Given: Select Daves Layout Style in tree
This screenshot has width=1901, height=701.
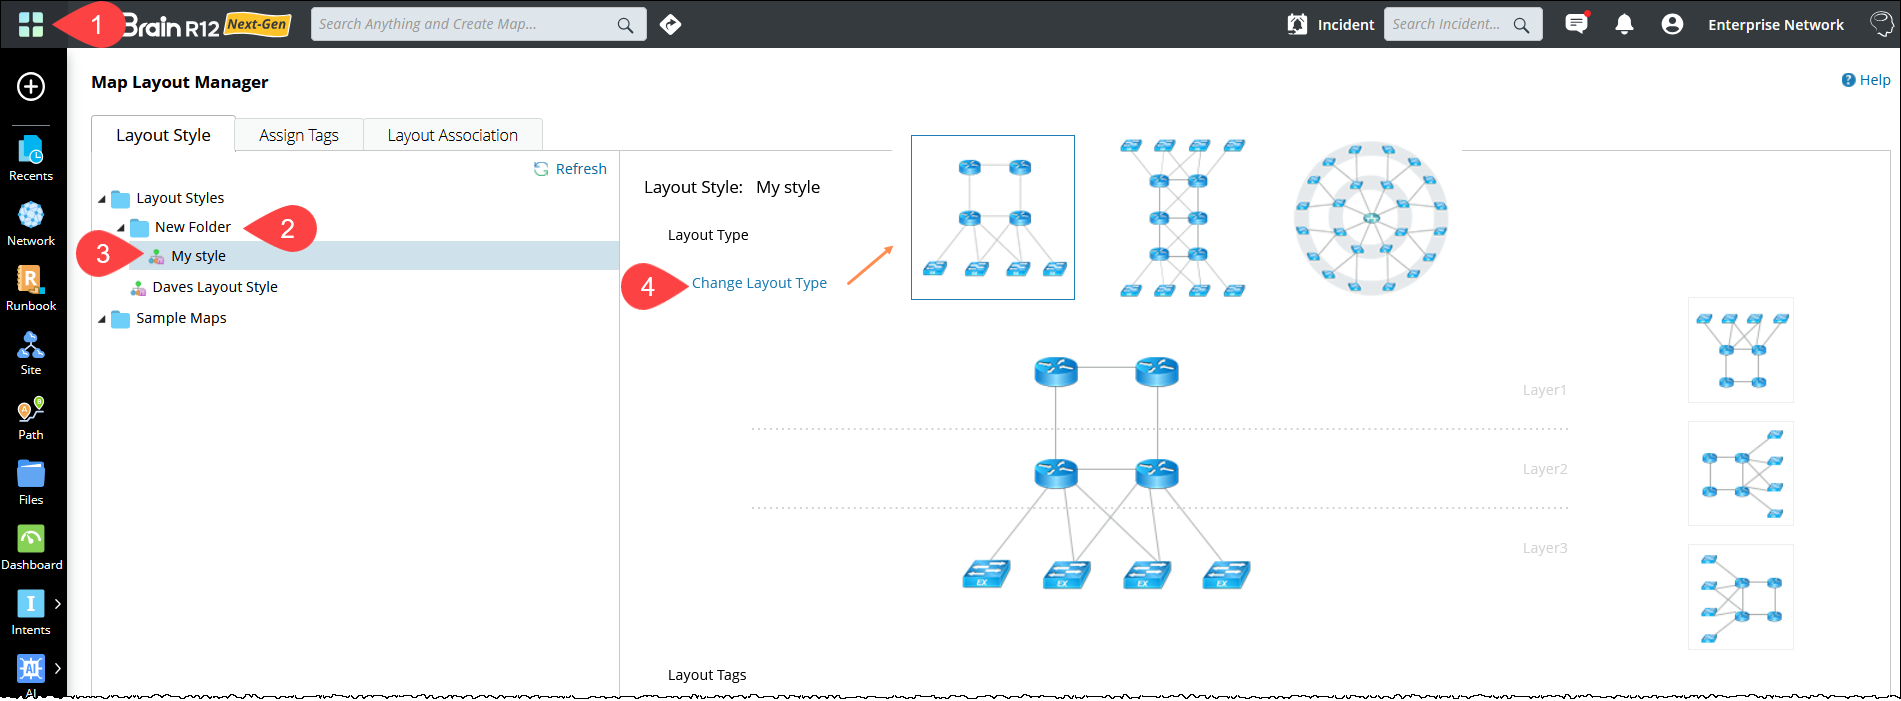Looking at the screenshot, I should (214, 287).
